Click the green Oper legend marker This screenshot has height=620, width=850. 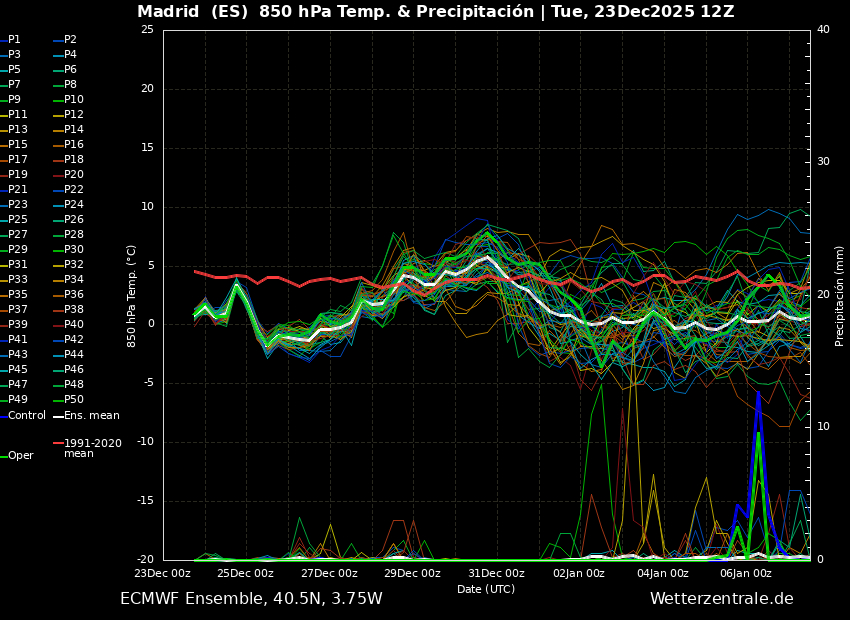6,454
